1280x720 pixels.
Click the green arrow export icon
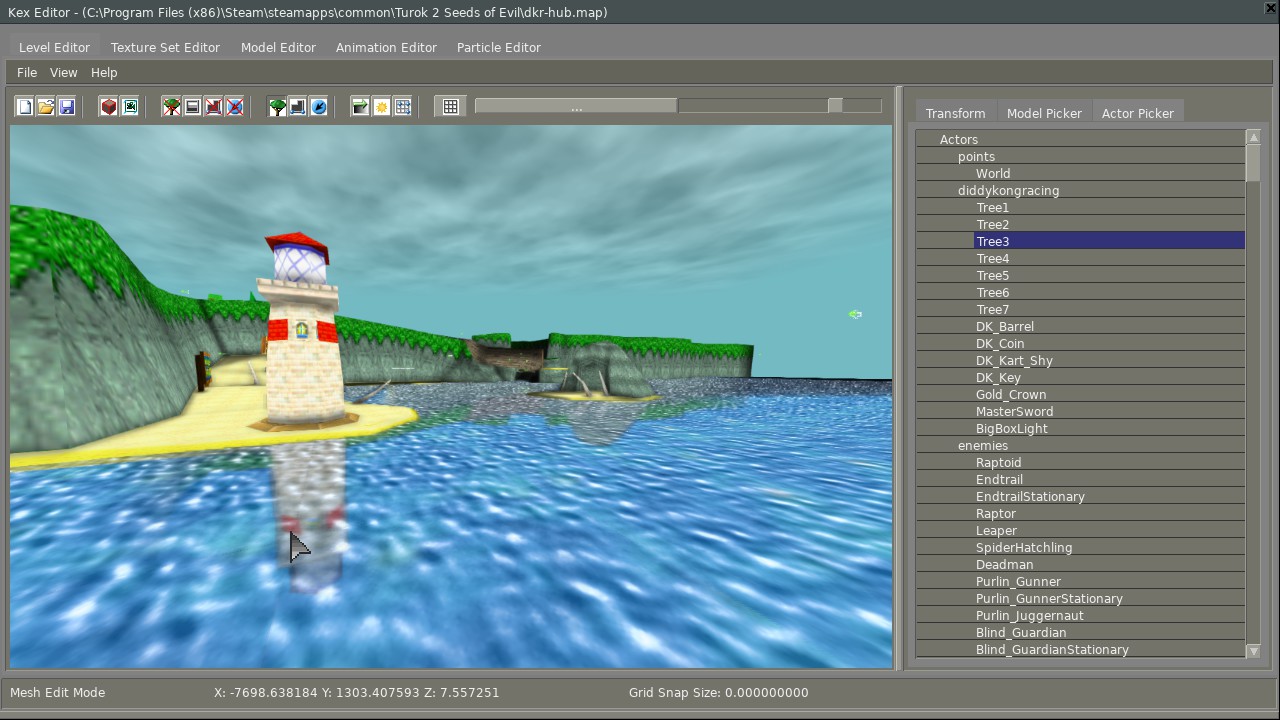click(360, 107)
